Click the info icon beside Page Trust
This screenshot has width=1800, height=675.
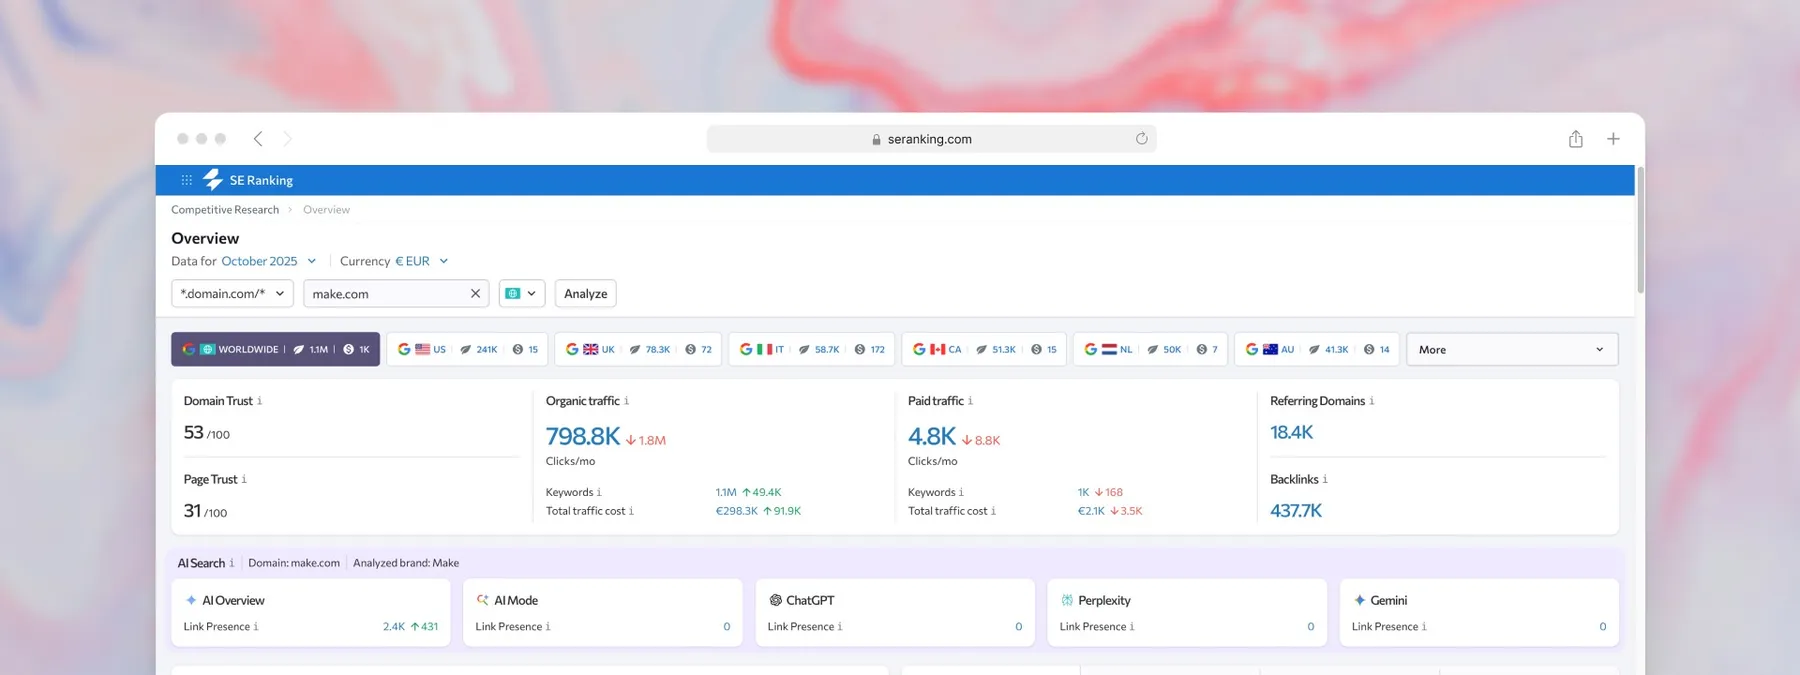[244, 480]
